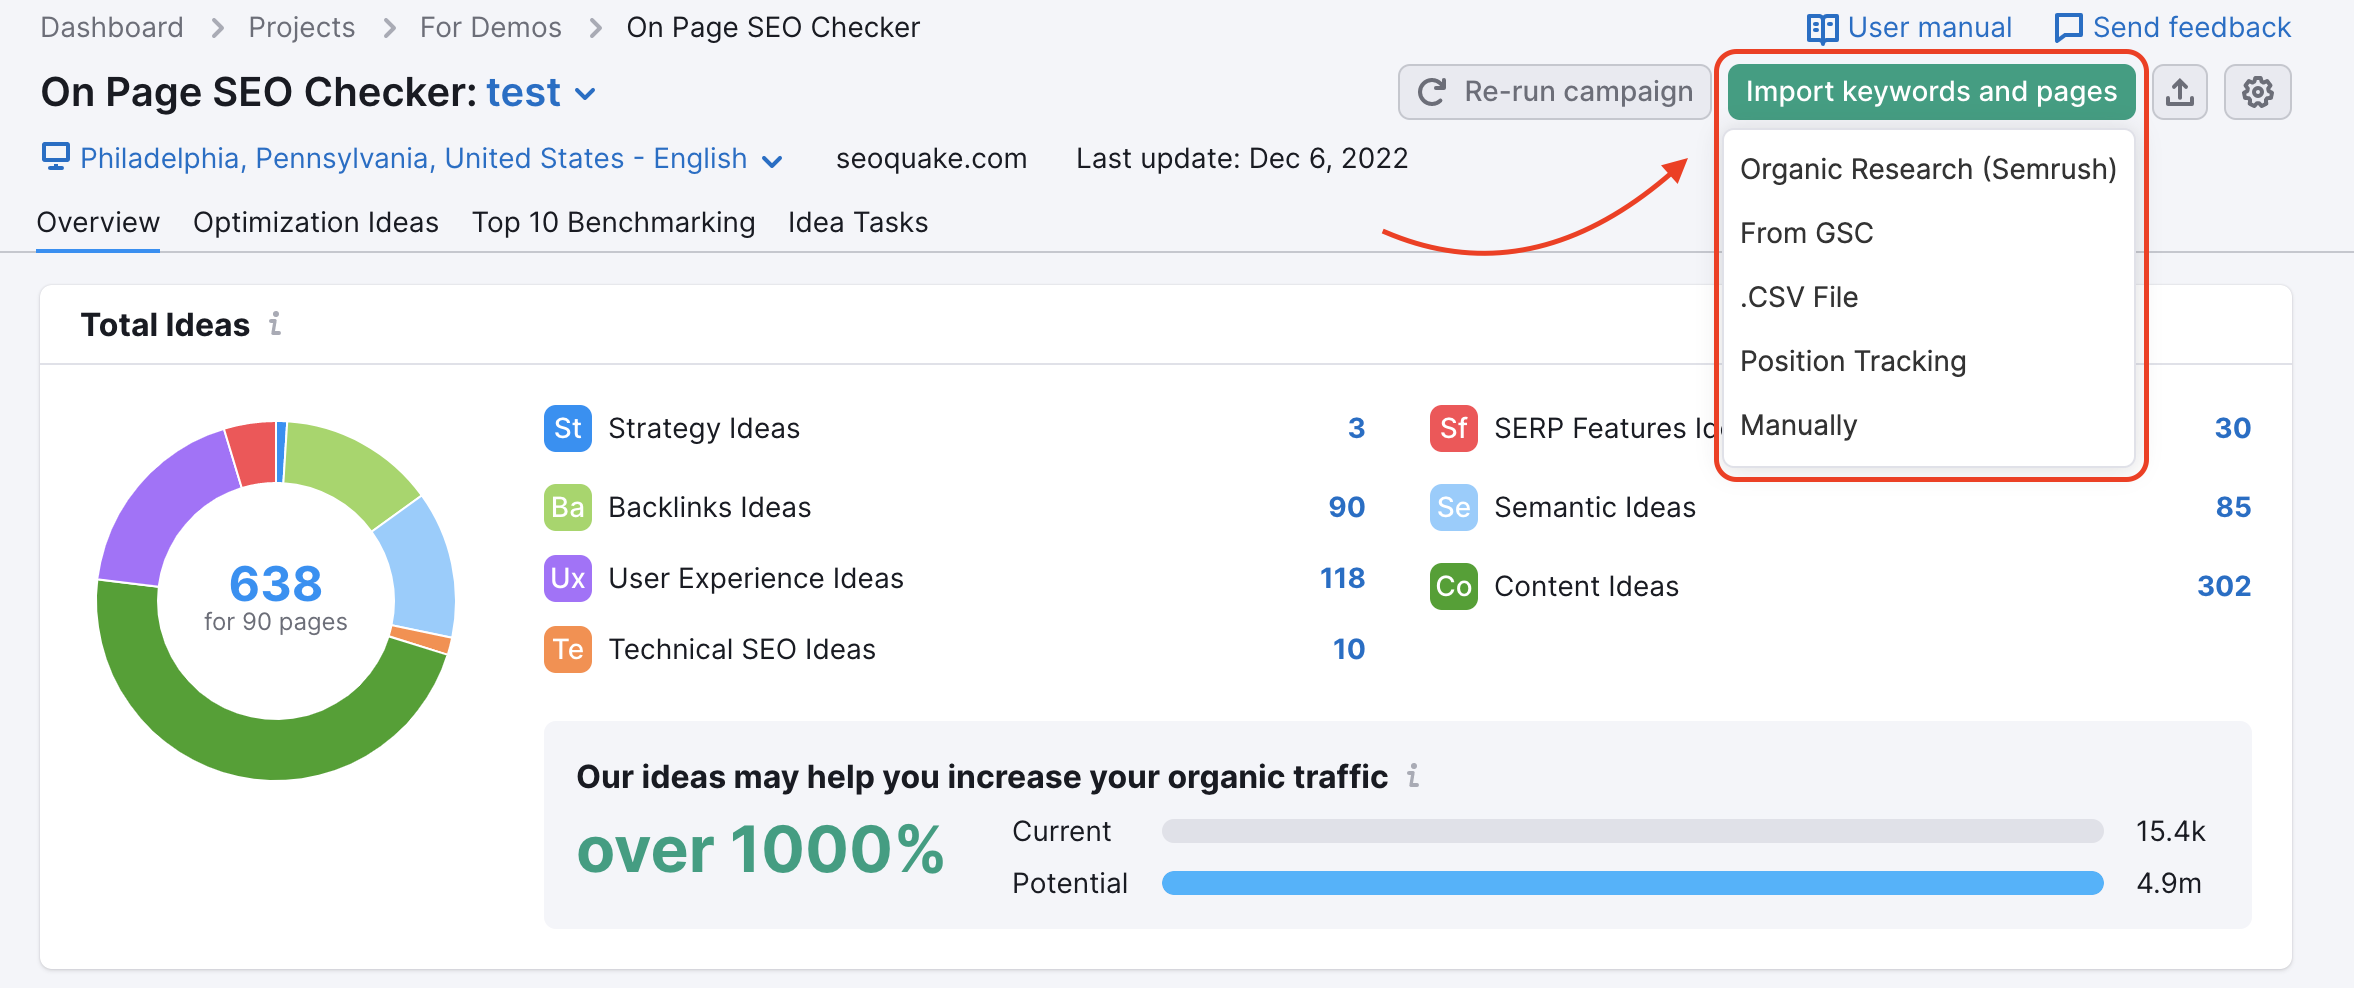Click the Potential traffic progress bar
Viewport: 2354px width, 988px height.
(x=1630, y=883)
